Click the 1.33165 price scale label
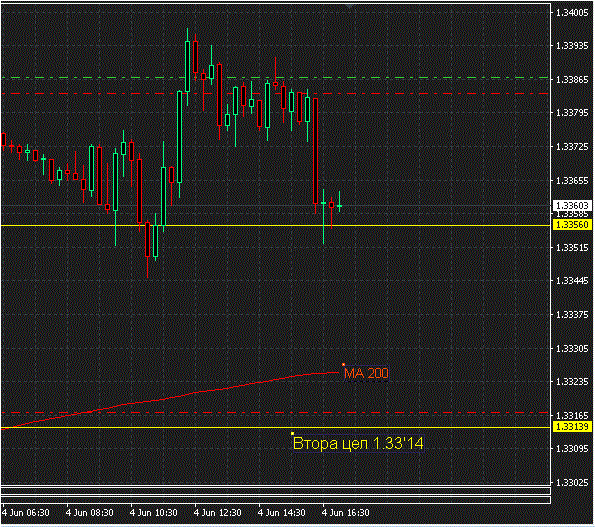This screenshot has height=528, width=596. coord(572,416)
